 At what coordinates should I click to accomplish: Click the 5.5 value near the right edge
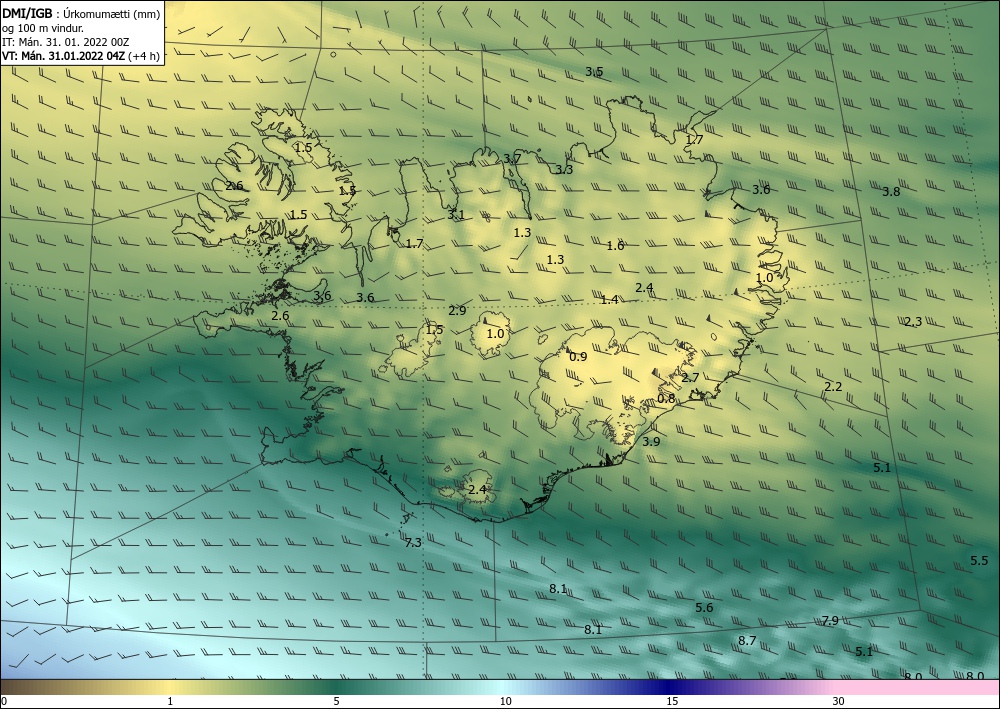coord(979,560)
